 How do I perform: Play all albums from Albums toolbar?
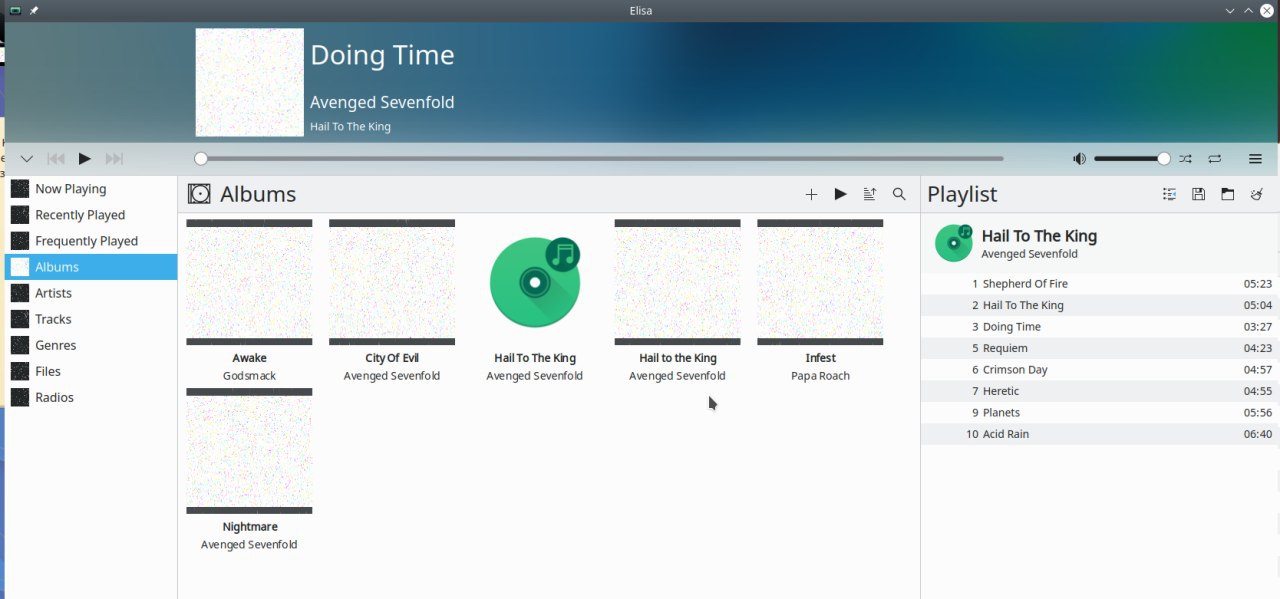[x=840, y=194]
